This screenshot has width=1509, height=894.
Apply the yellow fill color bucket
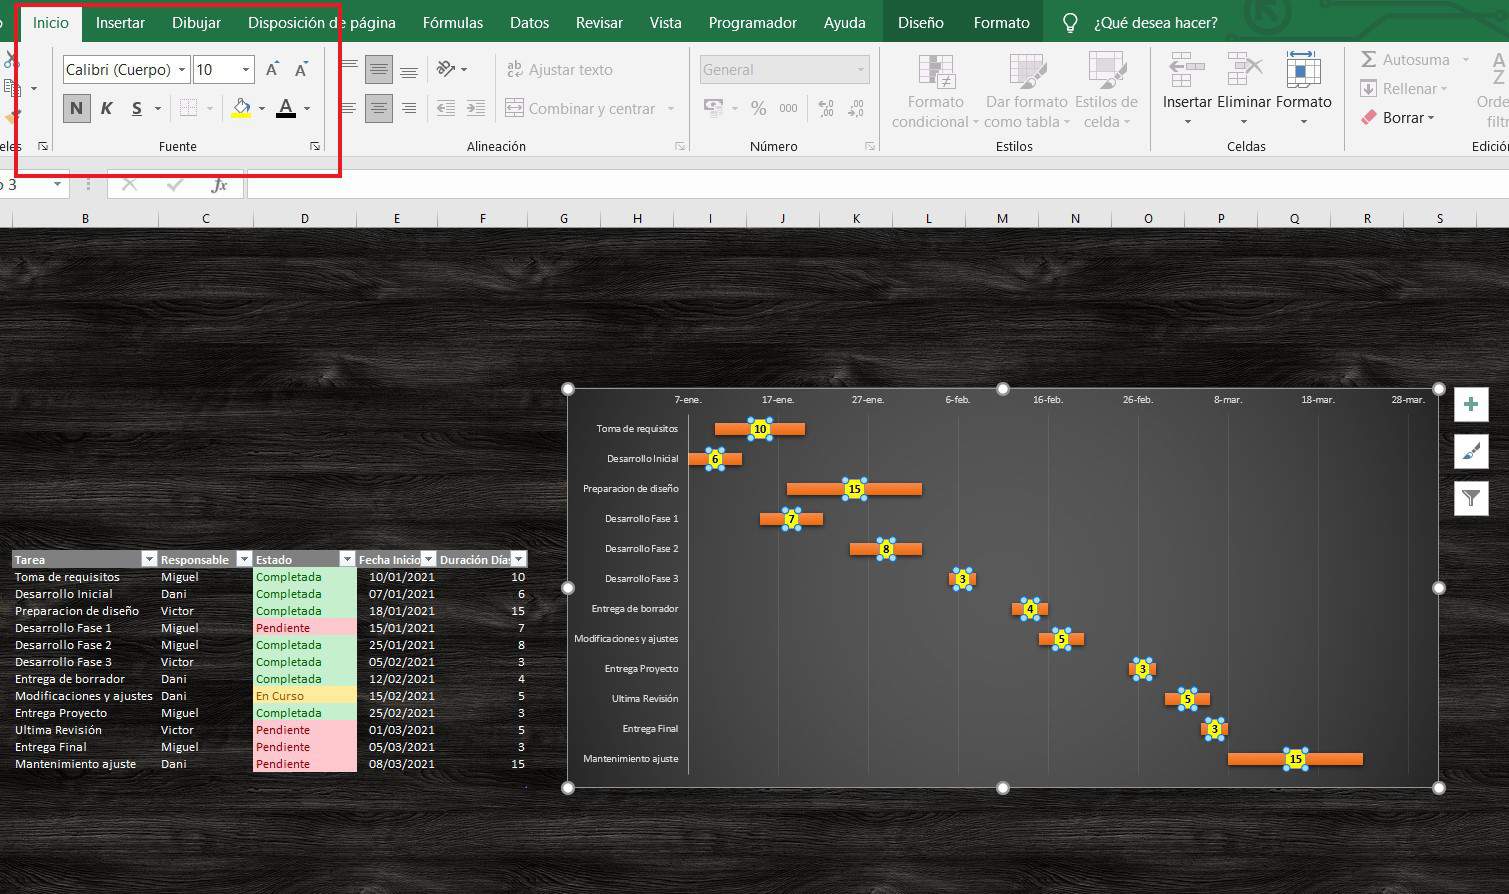(241, 108)
